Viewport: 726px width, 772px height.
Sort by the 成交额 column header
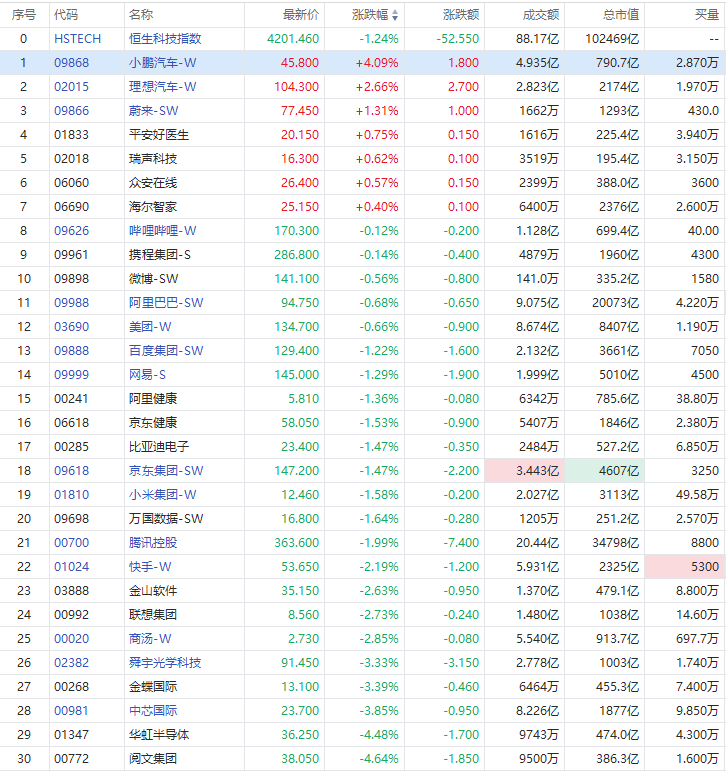tap(540, 15)
